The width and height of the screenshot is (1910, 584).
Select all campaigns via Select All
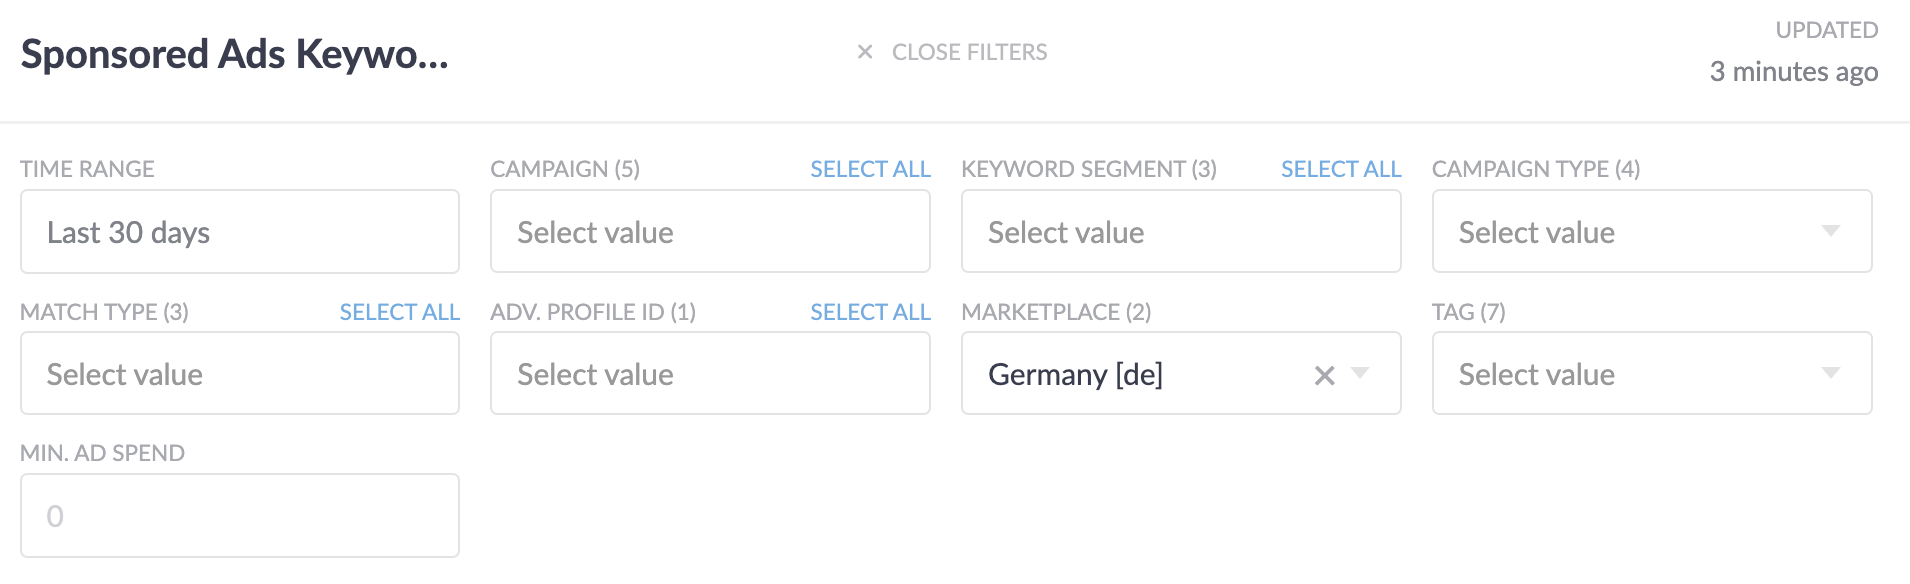tap(870, 169)
